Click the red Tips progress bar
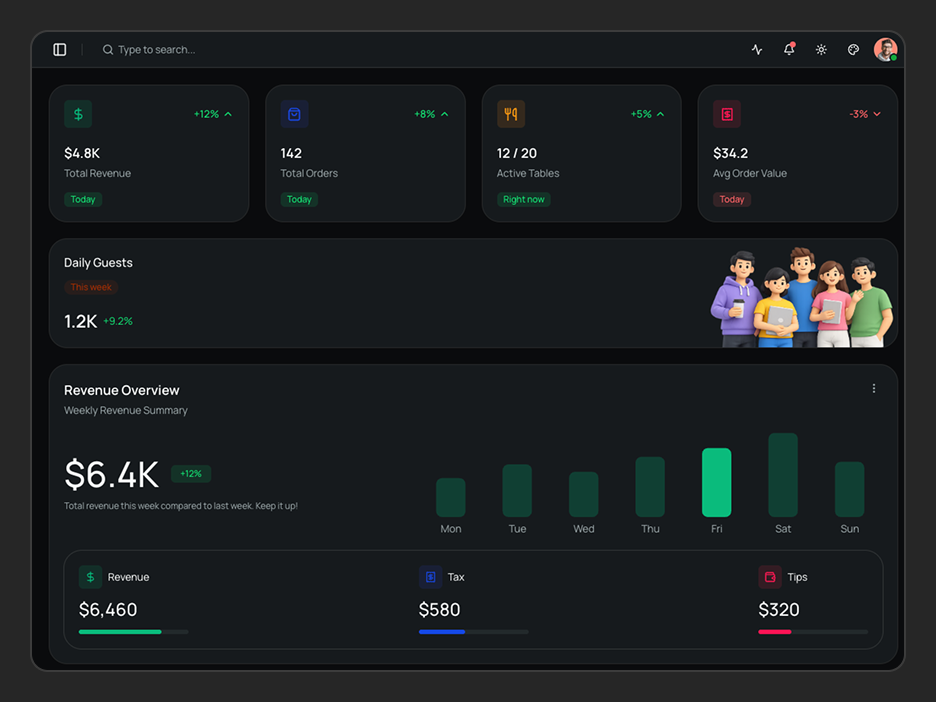The height and width of the screenshot is (702, 936). click(x=813, y=632)
